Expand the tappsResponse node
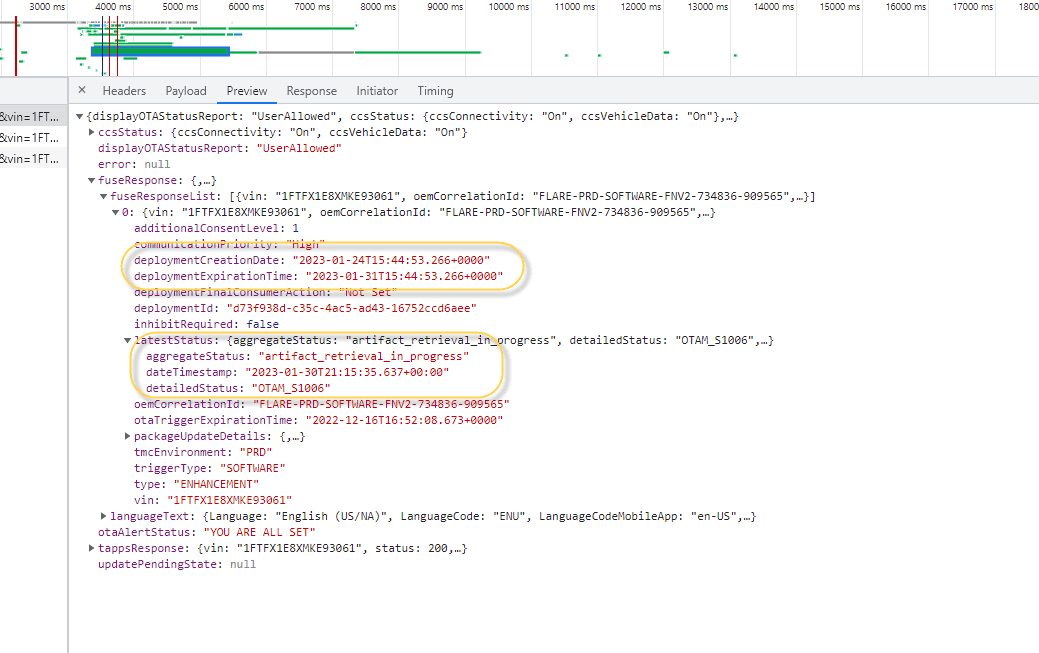 (91, 547)
